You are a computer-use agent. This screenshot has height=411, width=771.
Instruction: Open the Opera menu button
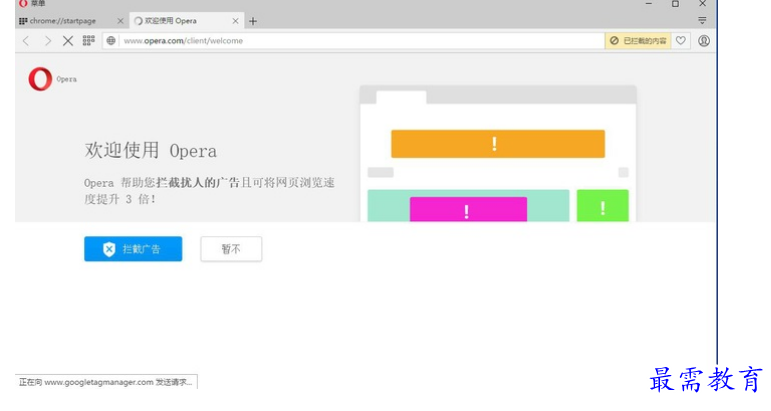(x=31, y=3)
